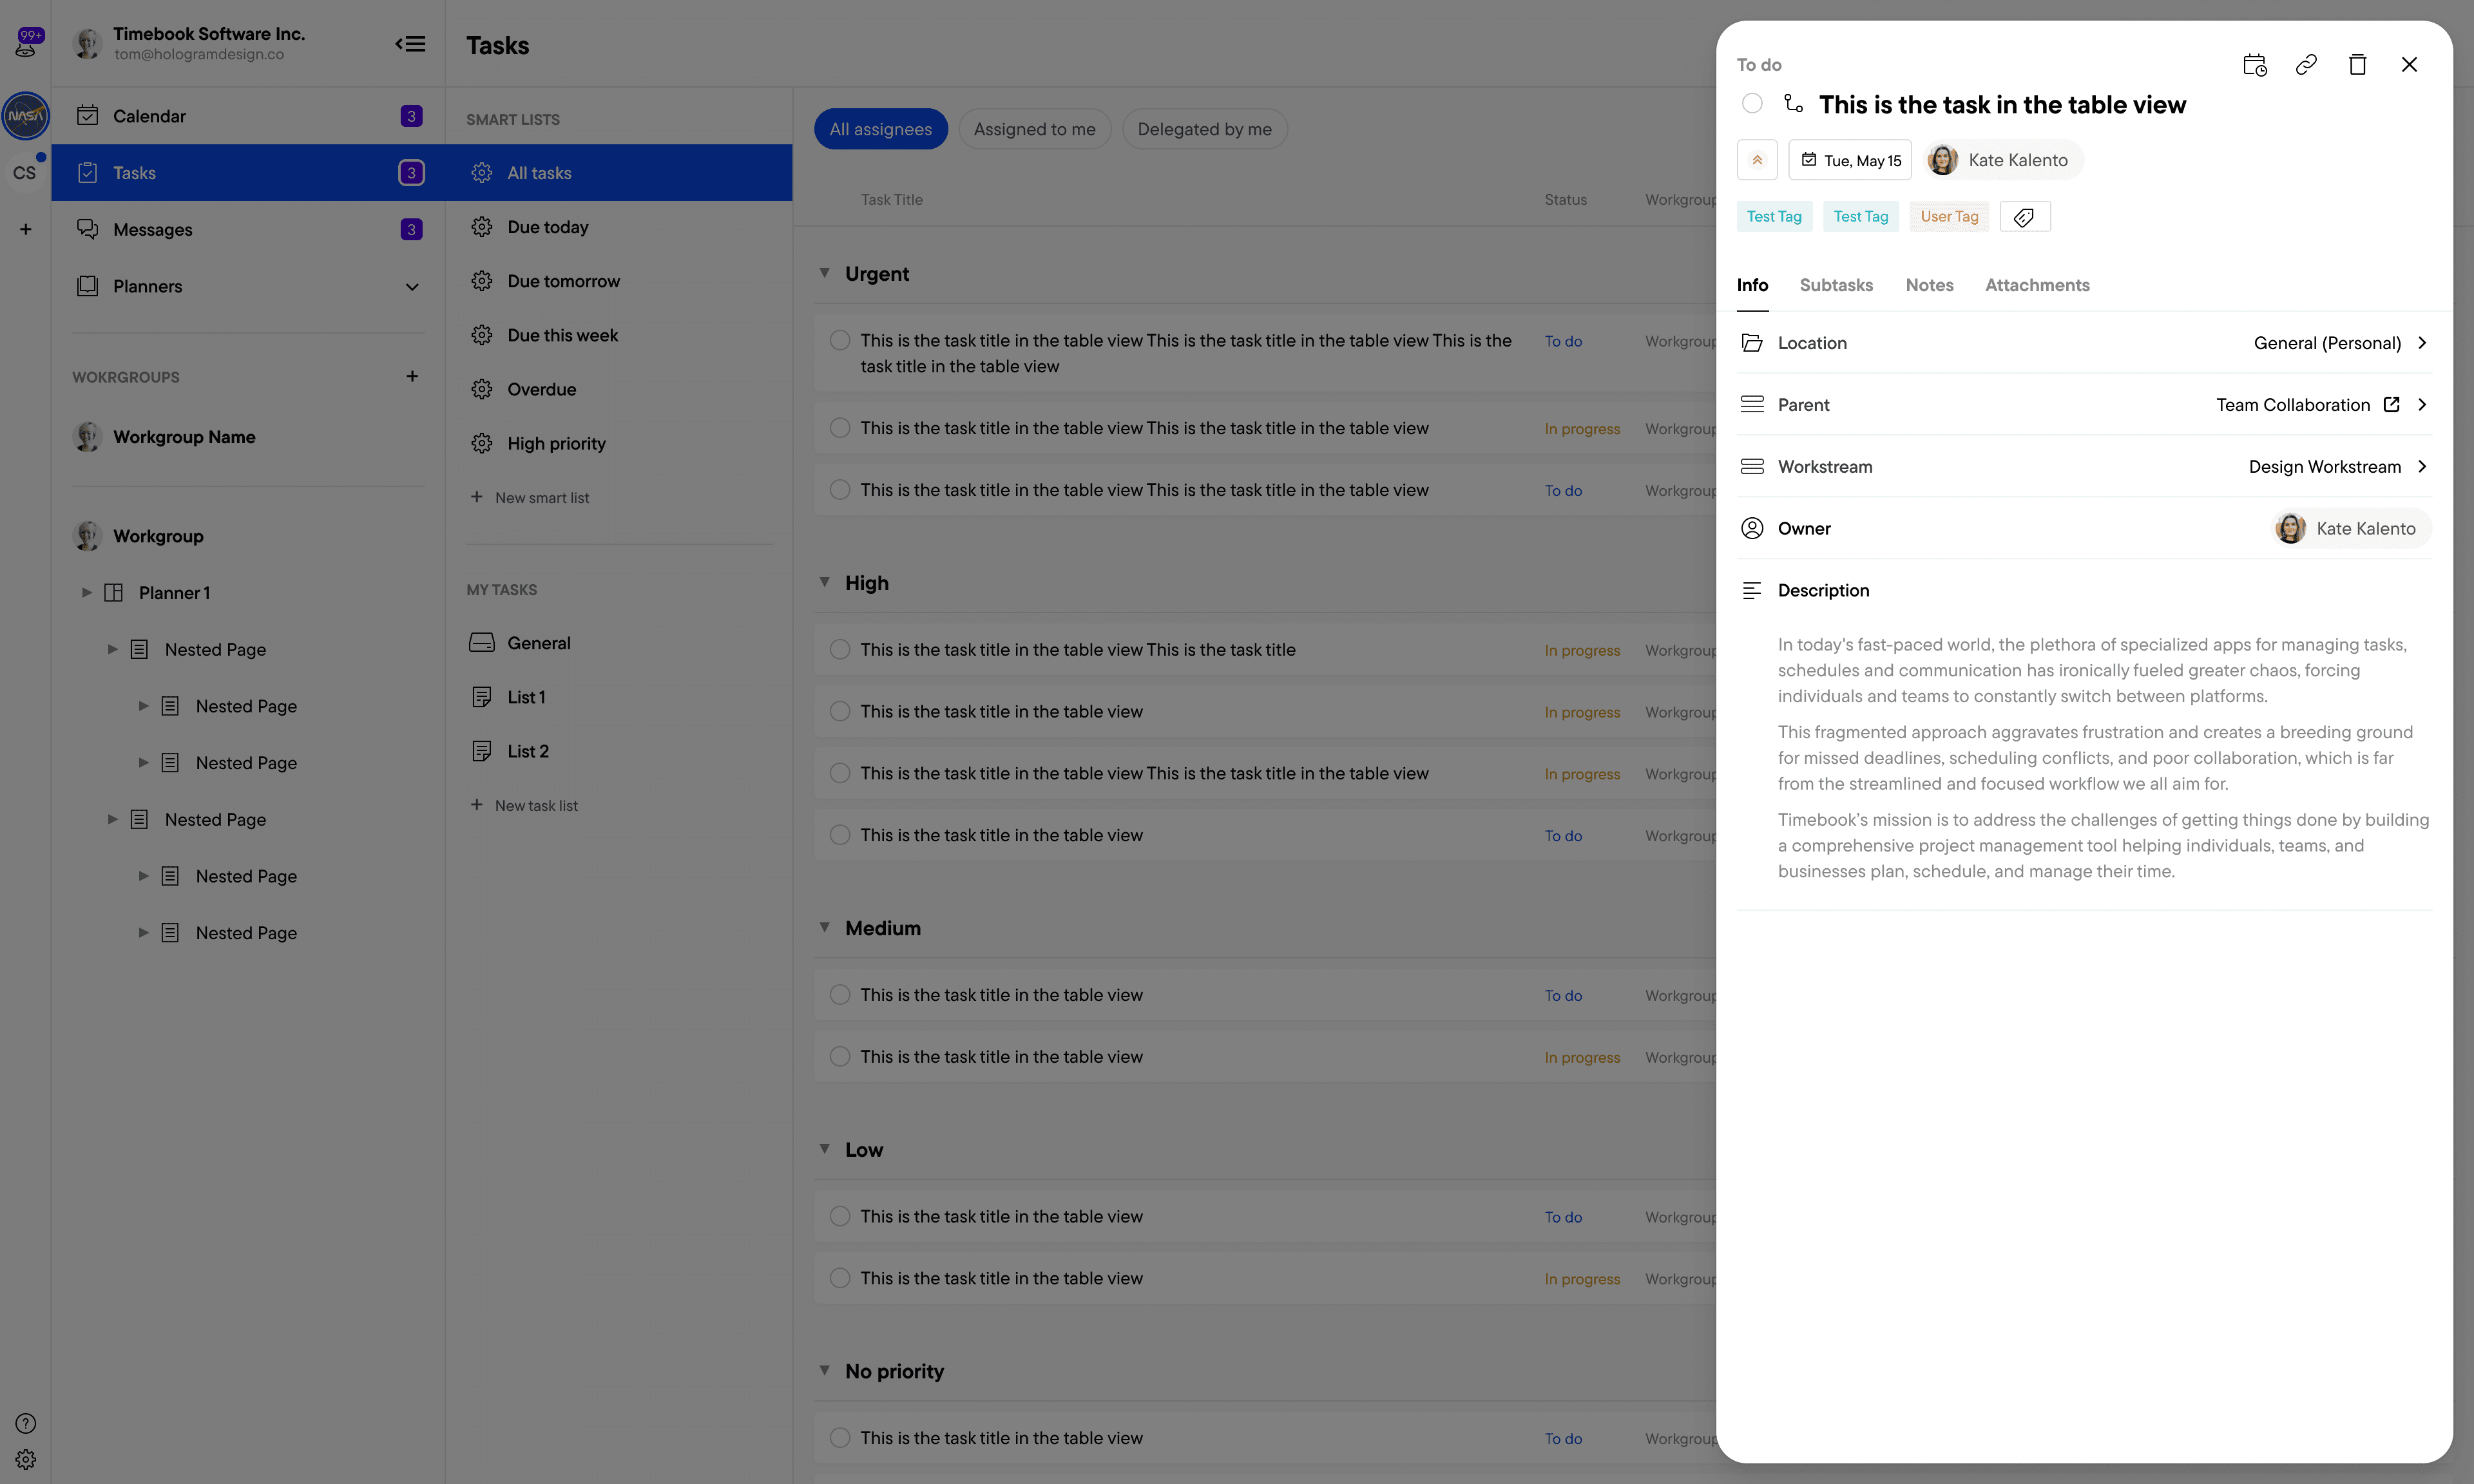Filter tasks Assigned to me
The height and width of the screenshot is (1484, 2474).
coord(1034,129)
